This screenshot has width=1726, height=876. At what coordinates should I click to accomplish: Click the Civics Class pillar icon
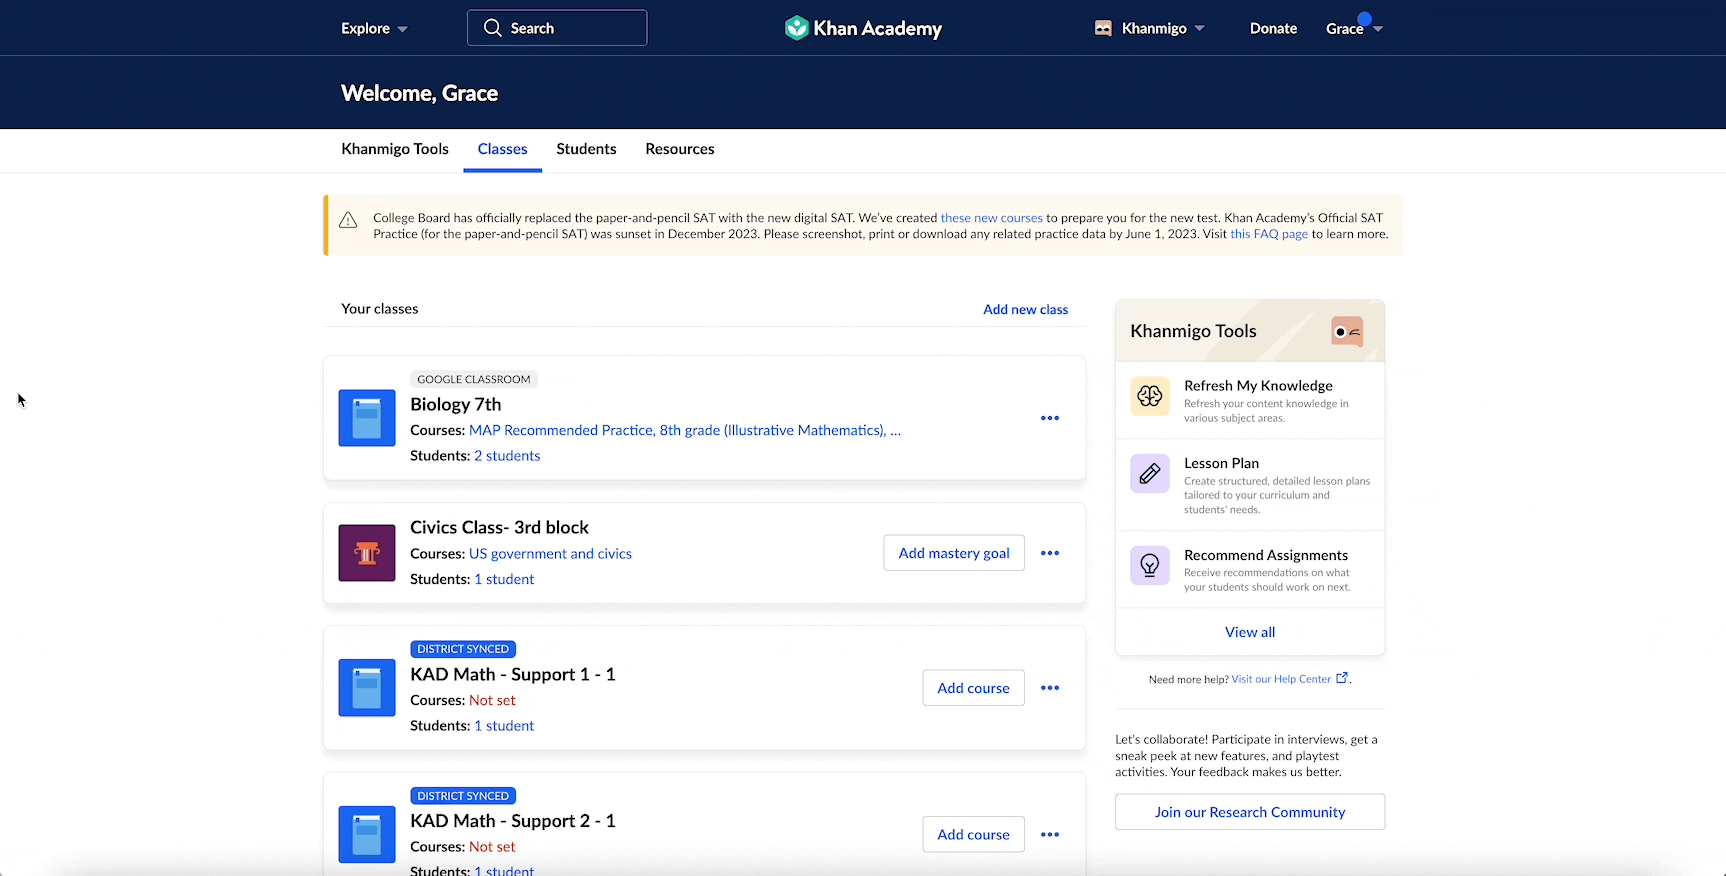tap(367, 553)
